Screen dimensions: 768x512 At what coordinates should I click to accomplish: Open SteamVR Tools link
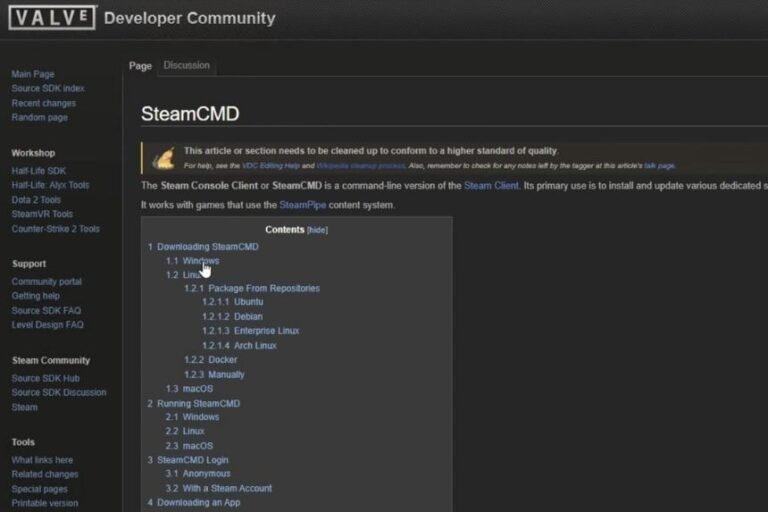42,214
